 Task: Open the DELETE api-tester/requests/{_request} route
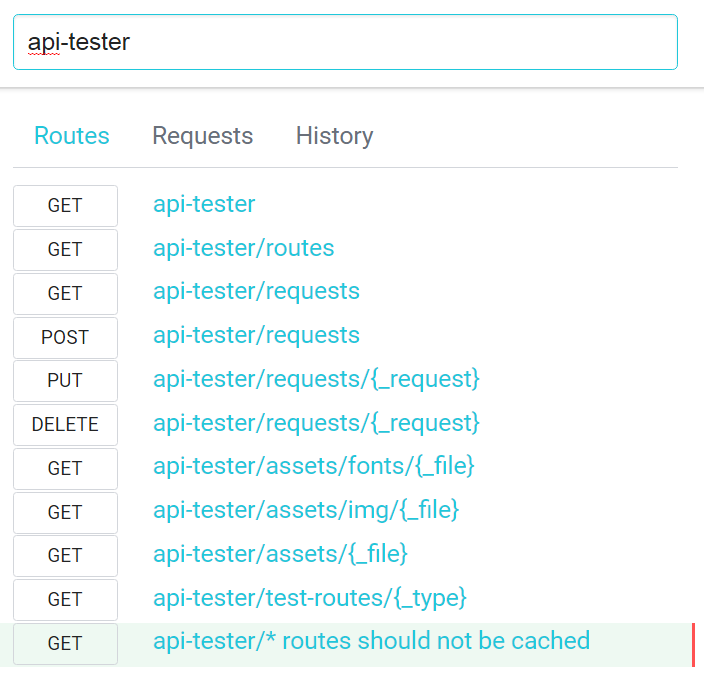[316, 423]
